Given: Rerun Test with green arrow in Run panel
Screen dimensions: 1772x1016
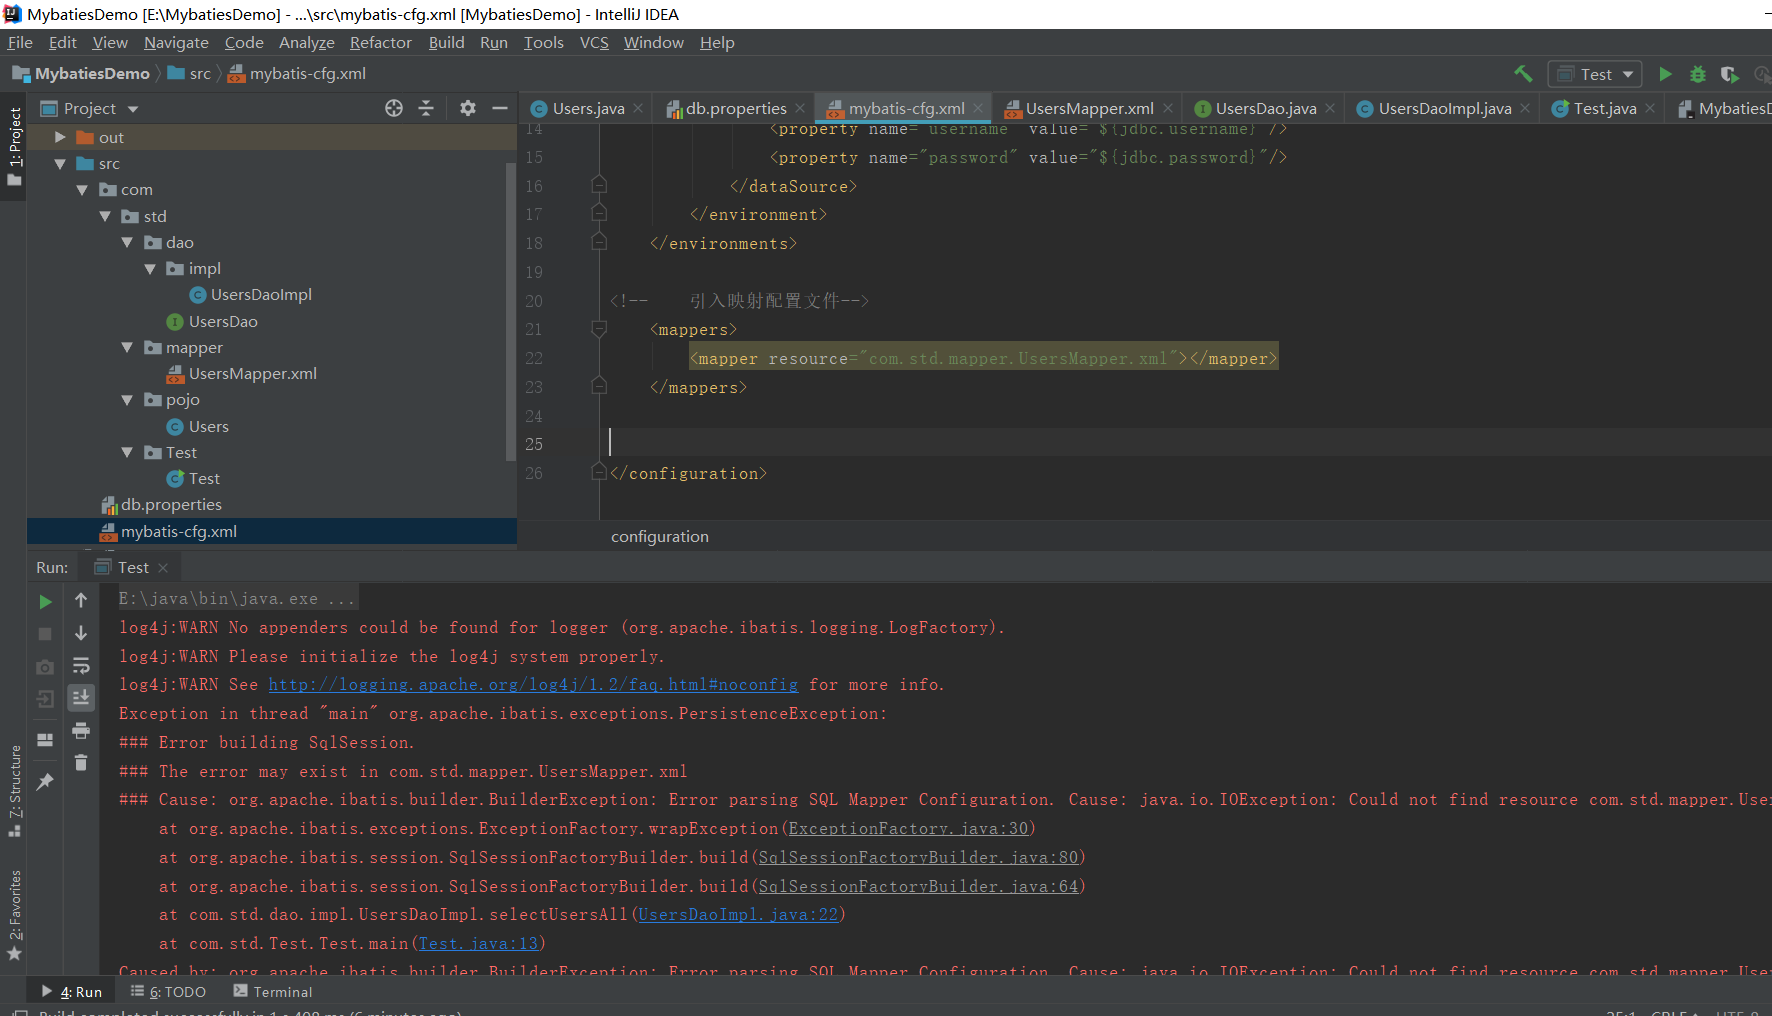Looking at the screenshot, I should click(x=45, y=601).
